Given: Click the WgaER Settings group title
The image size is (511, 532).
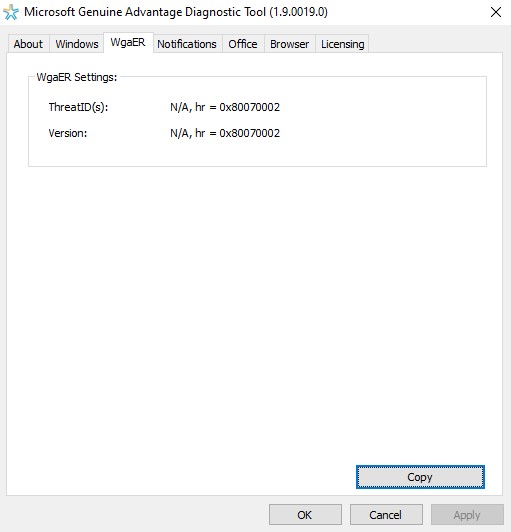Looking at the screenshot, I should click(x=77, y=77).
